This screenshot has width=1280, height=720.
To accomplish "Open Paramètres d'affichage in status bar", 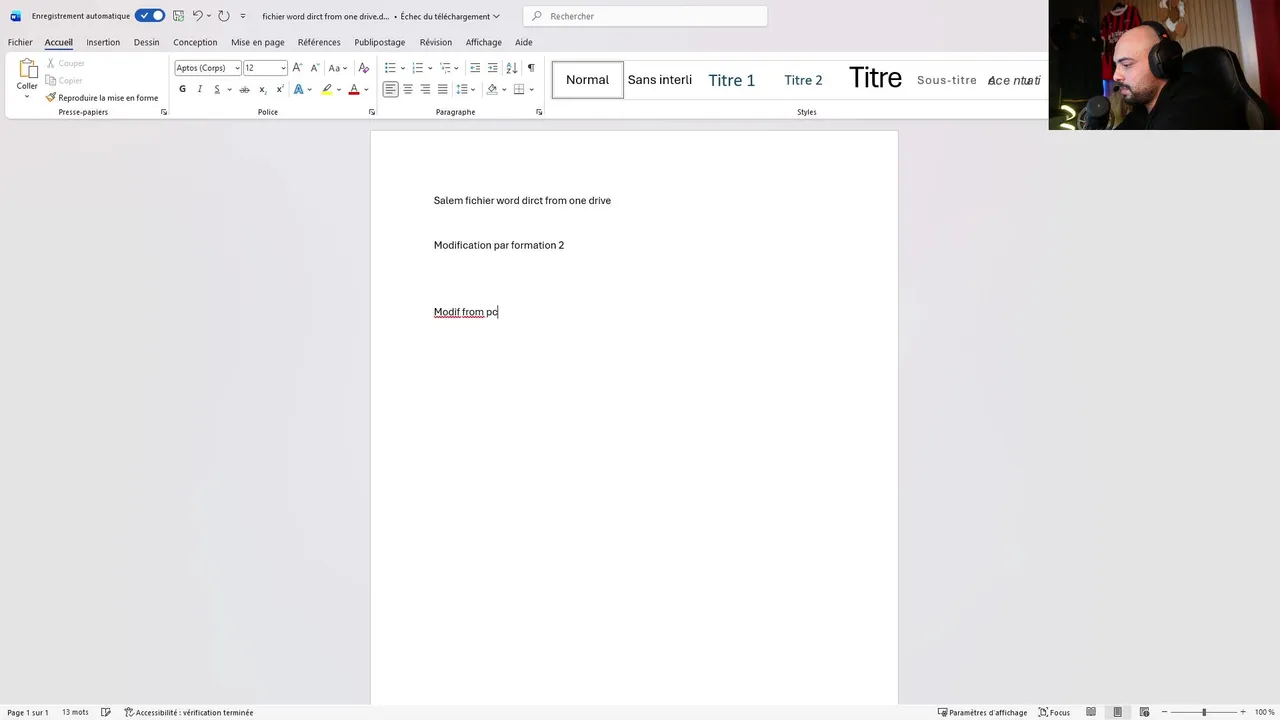I will [x=982, y=713].
